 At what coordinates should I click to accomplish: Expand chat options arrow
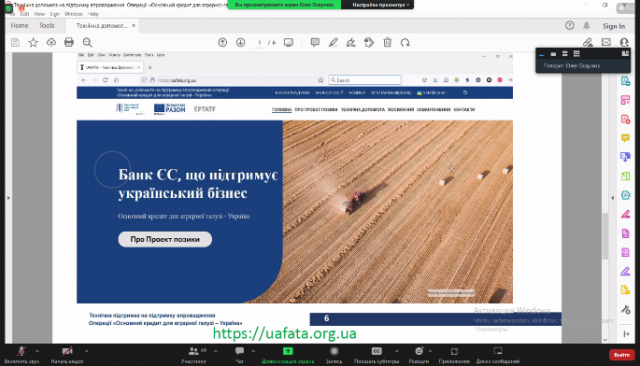pyautogui.click(x=253, y=351)
